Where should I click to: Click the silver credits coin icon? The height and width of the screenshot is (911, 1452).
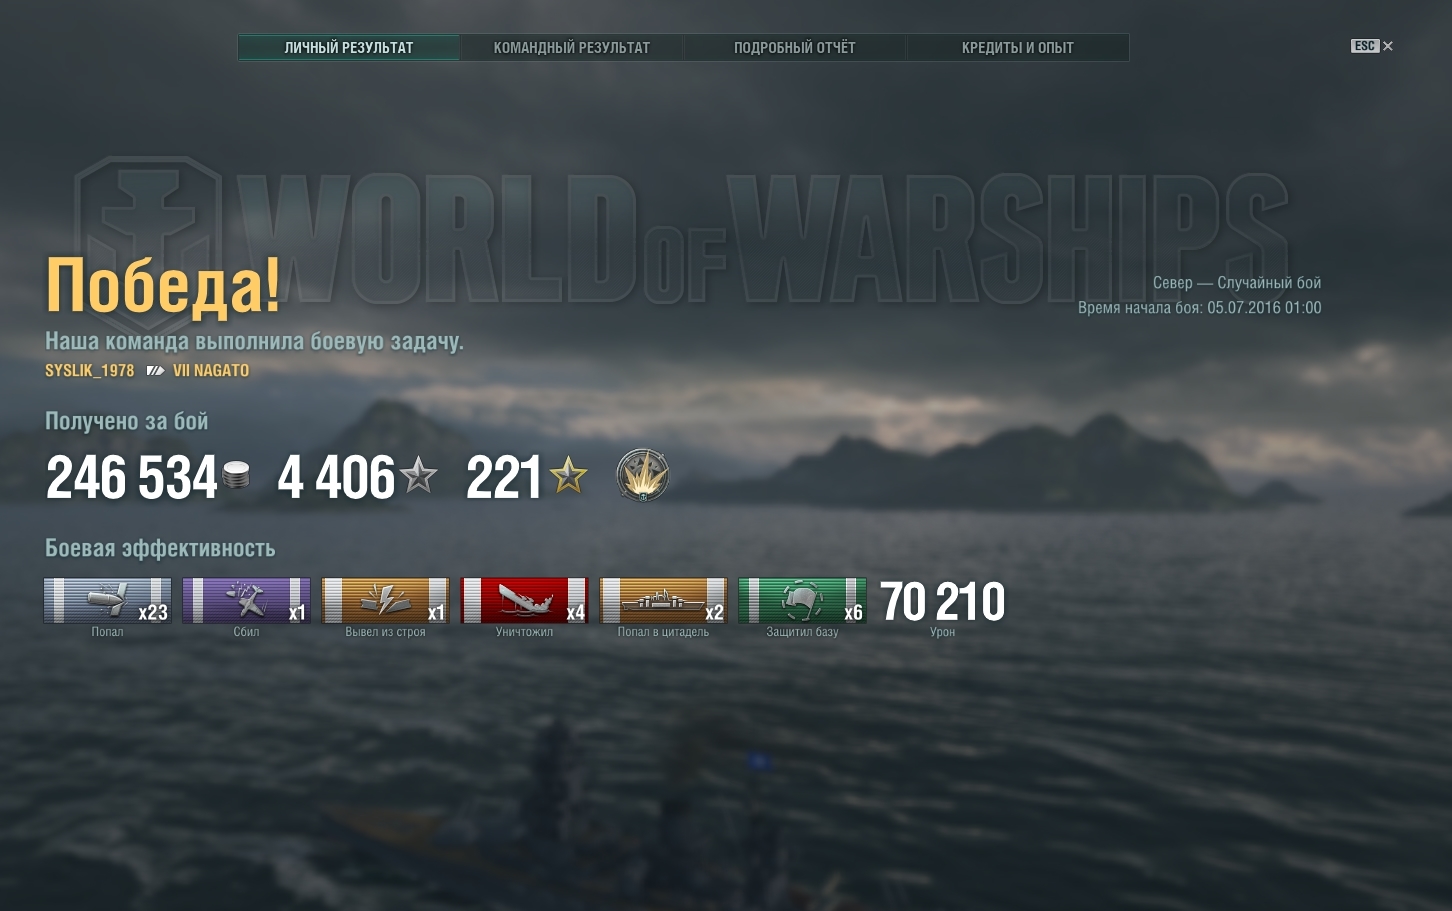(x=236, y=476)
